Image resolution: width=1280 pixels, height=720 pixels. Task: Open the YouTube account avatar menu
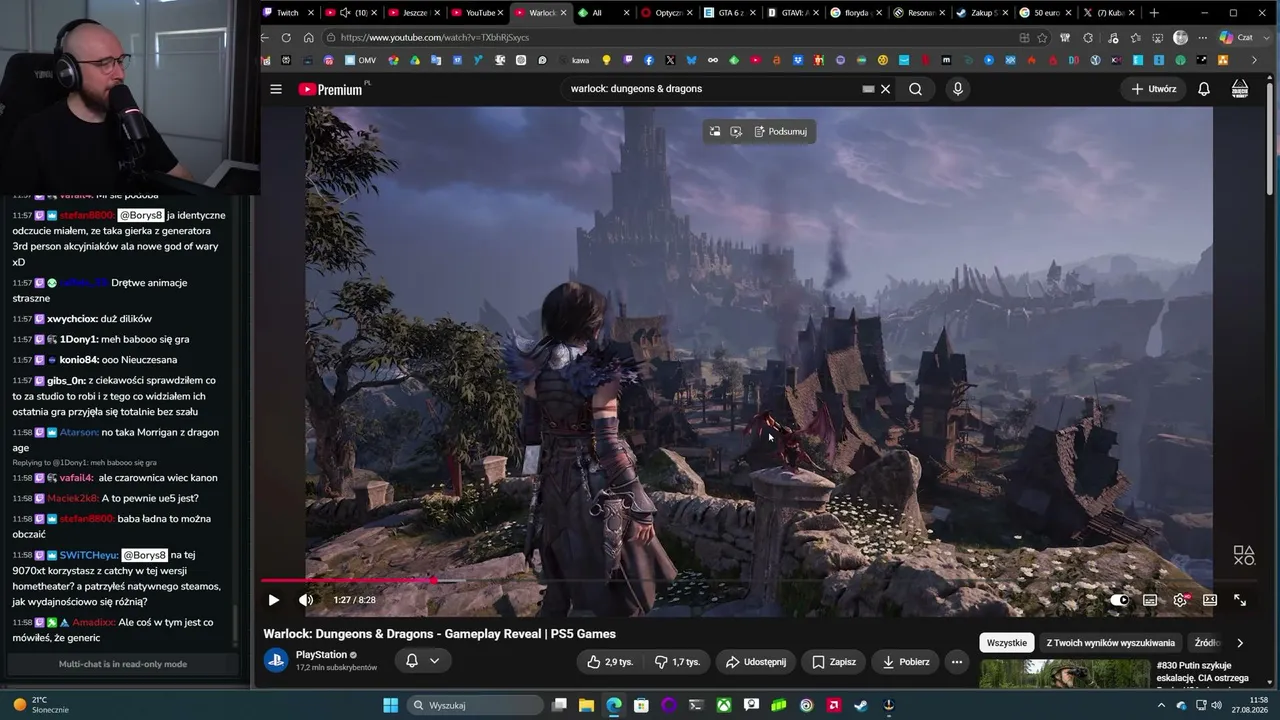click(1240, 89)
